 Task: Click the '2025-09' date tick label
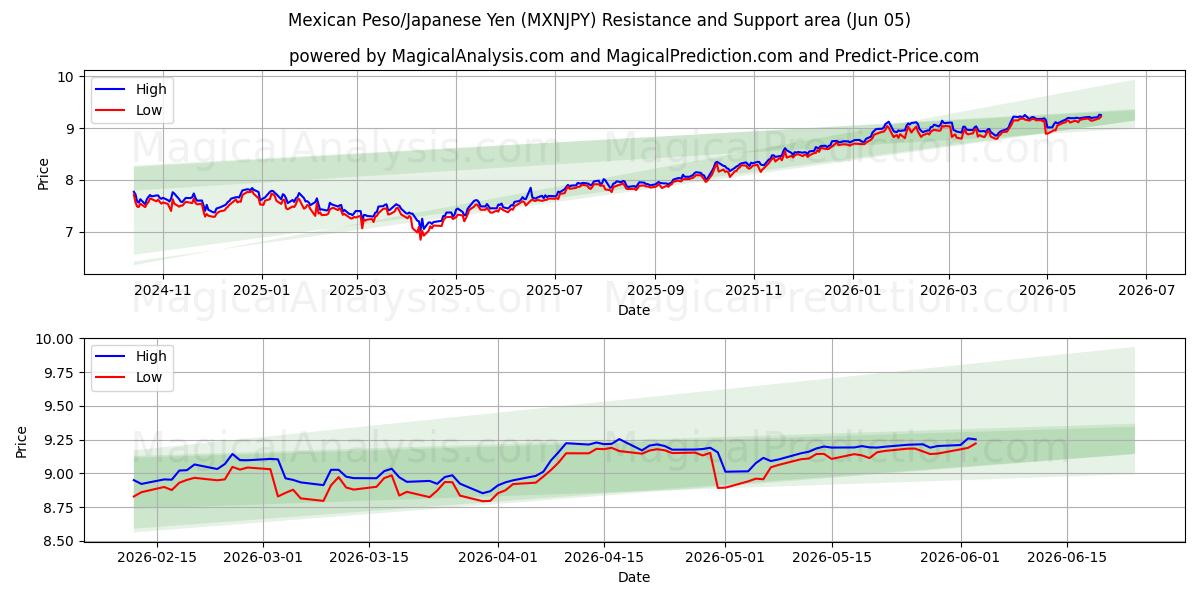[x=655, y=289]
